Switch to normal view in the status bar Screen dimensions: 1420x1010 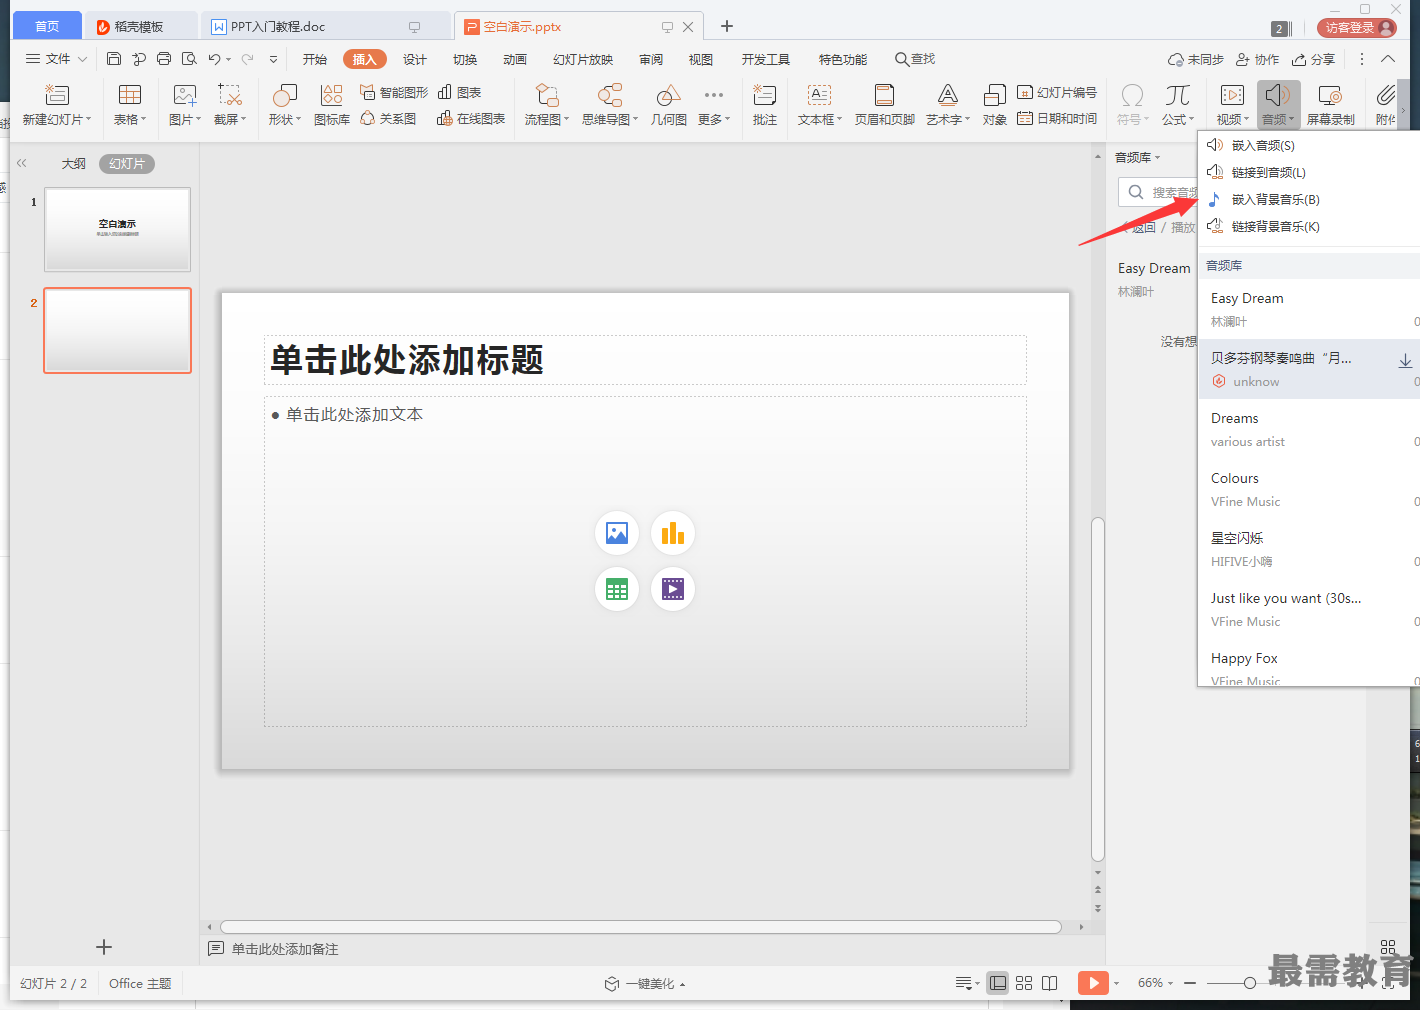998,983
